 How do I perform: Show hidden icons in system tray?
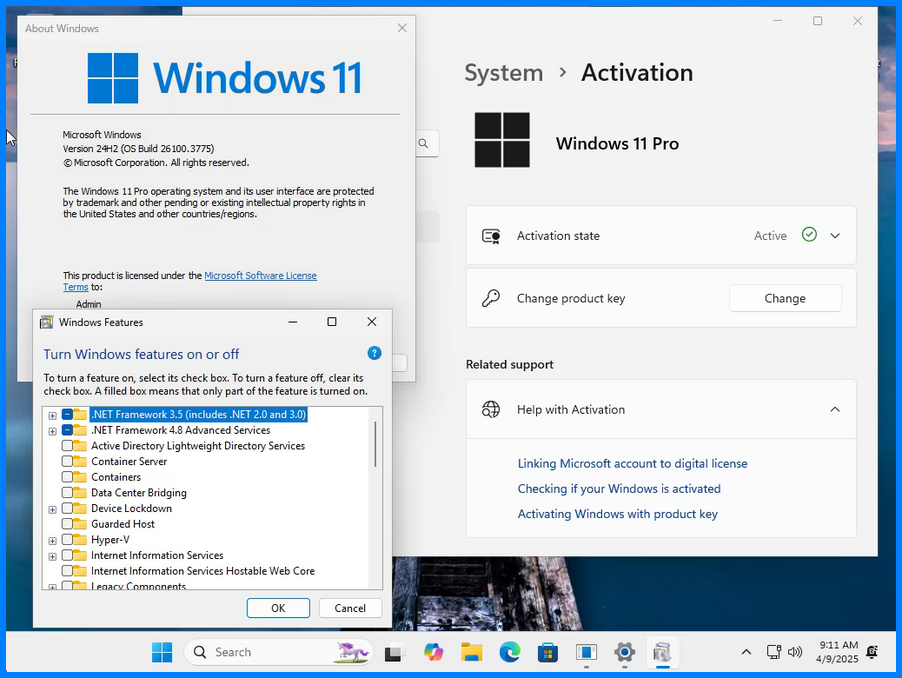pos(746,652)
